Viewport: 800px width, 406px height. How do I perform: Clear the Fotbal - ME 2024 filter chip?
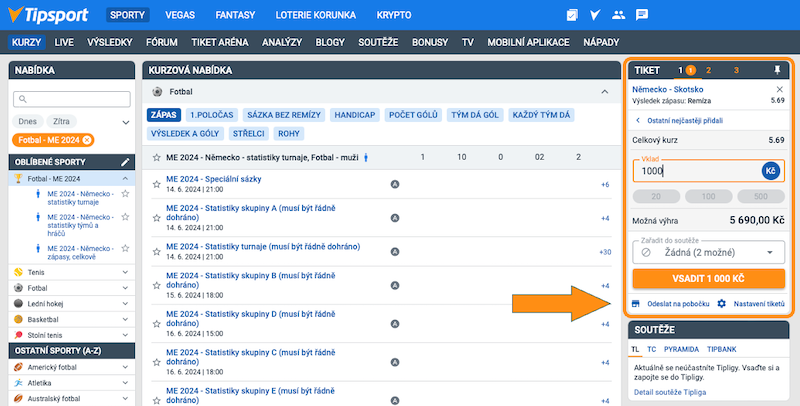tap(87, 140)
